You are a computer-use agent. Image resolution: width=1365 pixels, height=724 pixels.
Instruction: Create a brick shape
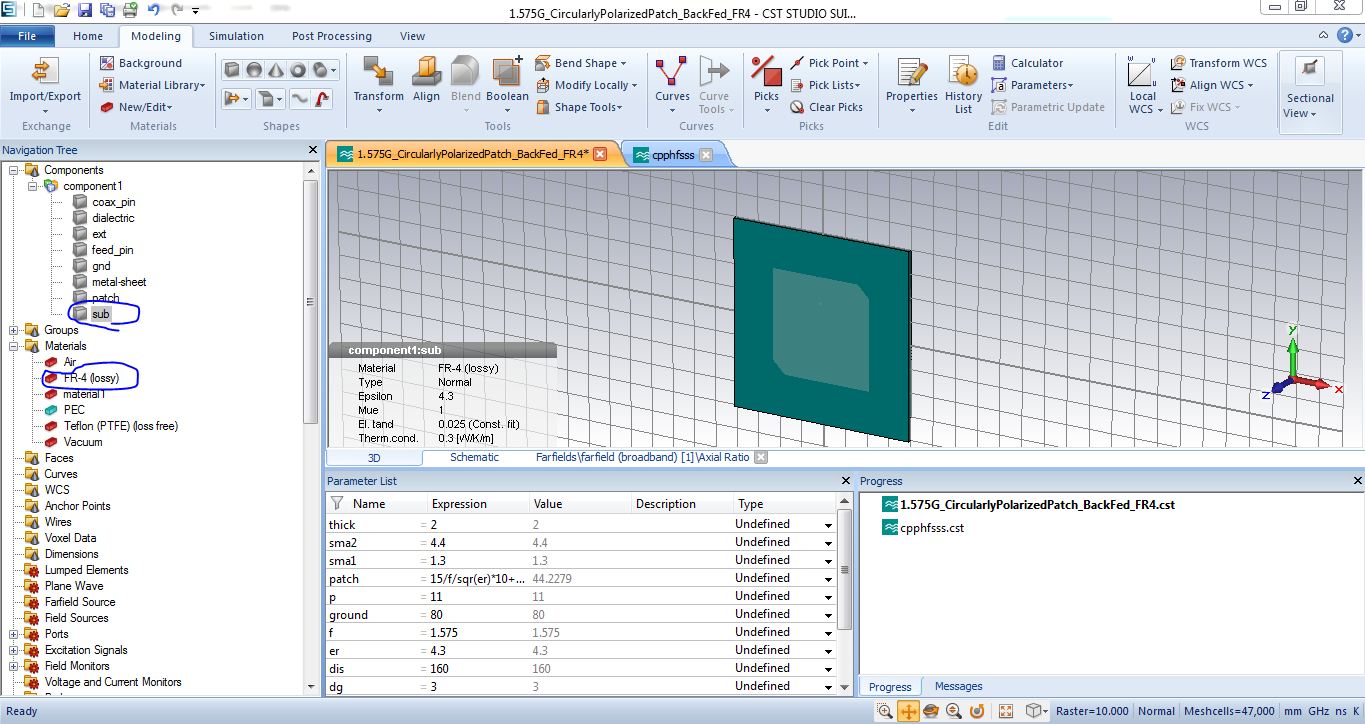tap(232, 70)
